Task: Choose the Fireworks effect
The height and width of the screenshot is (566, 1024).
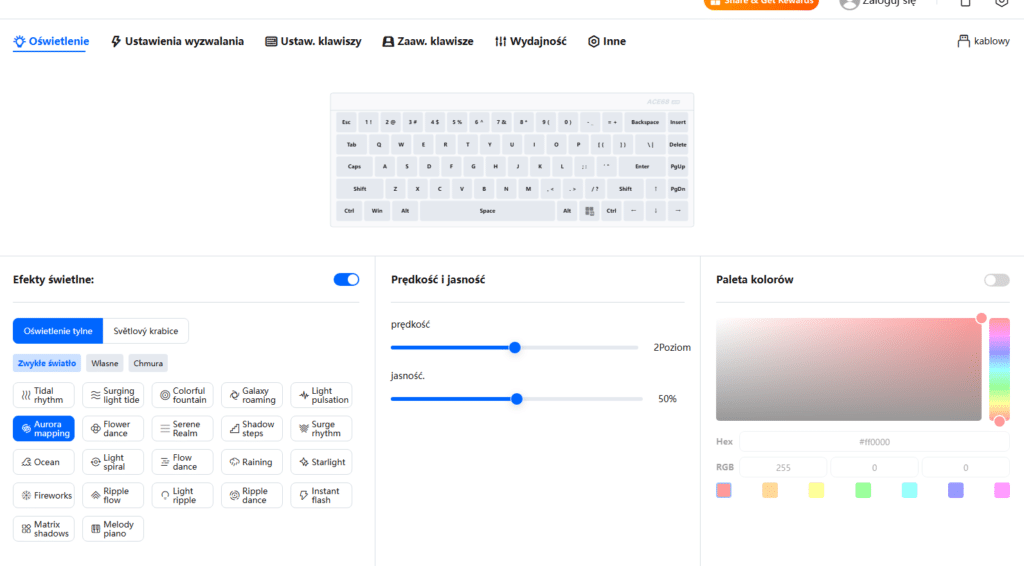Action: click(x=44, y=495)
